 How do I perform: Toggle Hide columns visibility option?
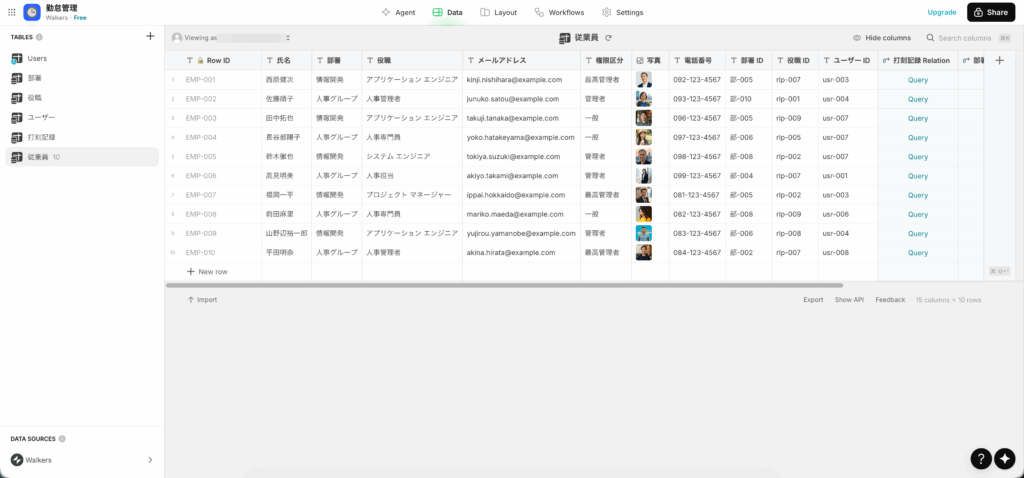point(881,37)
